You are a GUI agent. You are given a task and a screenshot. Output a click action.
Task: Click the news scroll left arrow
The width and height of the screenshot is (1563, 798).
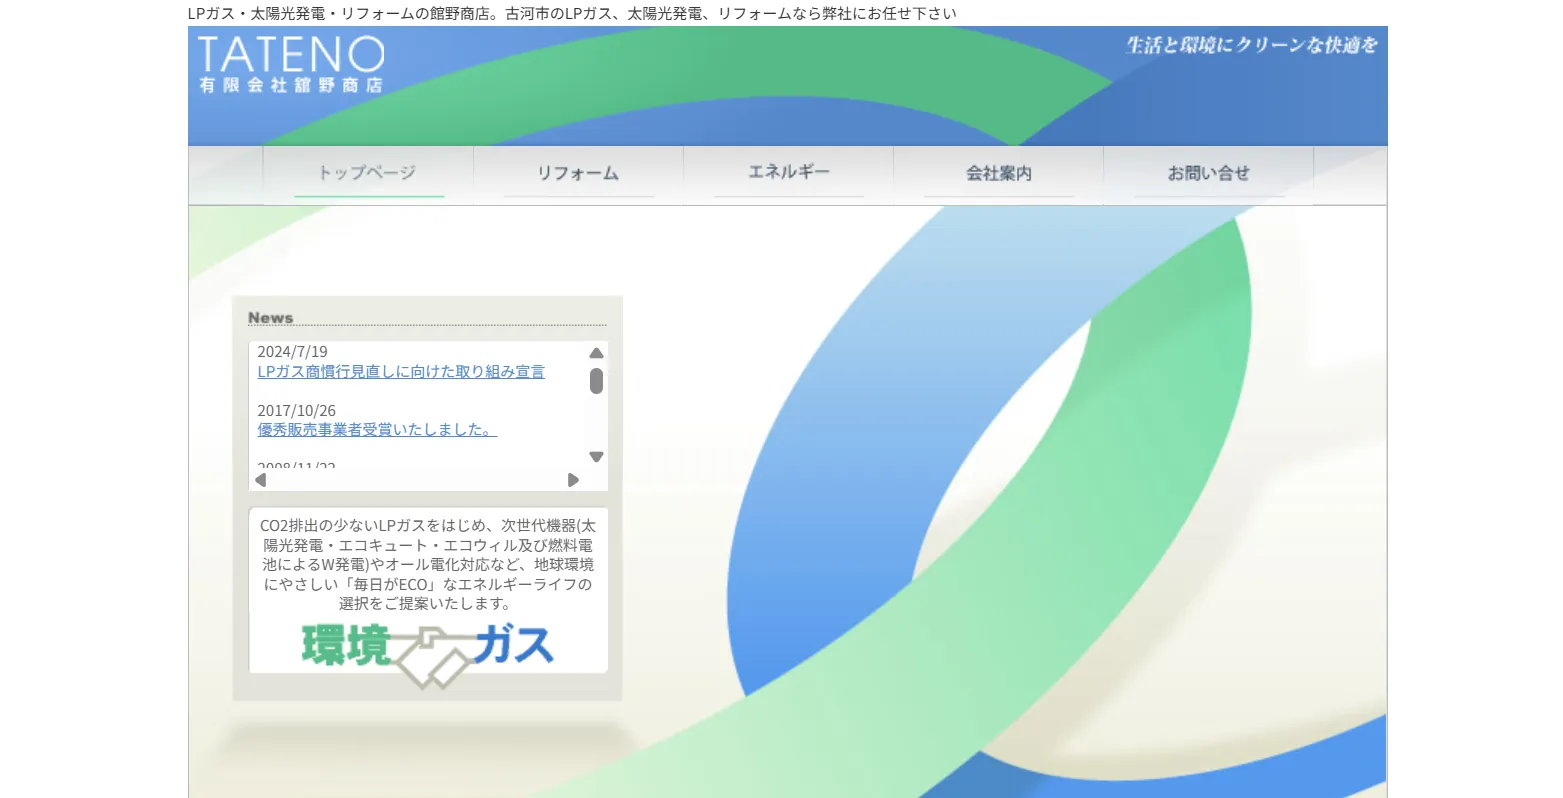pos(261,480)
